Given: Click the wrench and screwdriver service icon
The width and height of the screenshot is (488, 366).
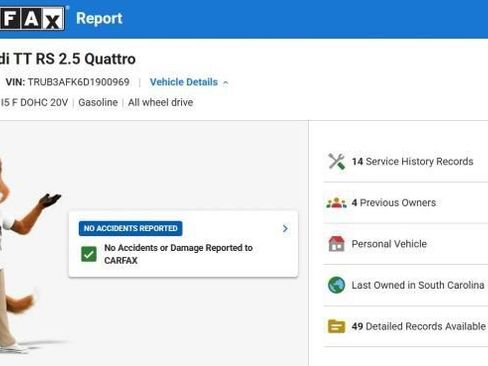Looking at the screenshot, I should [336, 162].
